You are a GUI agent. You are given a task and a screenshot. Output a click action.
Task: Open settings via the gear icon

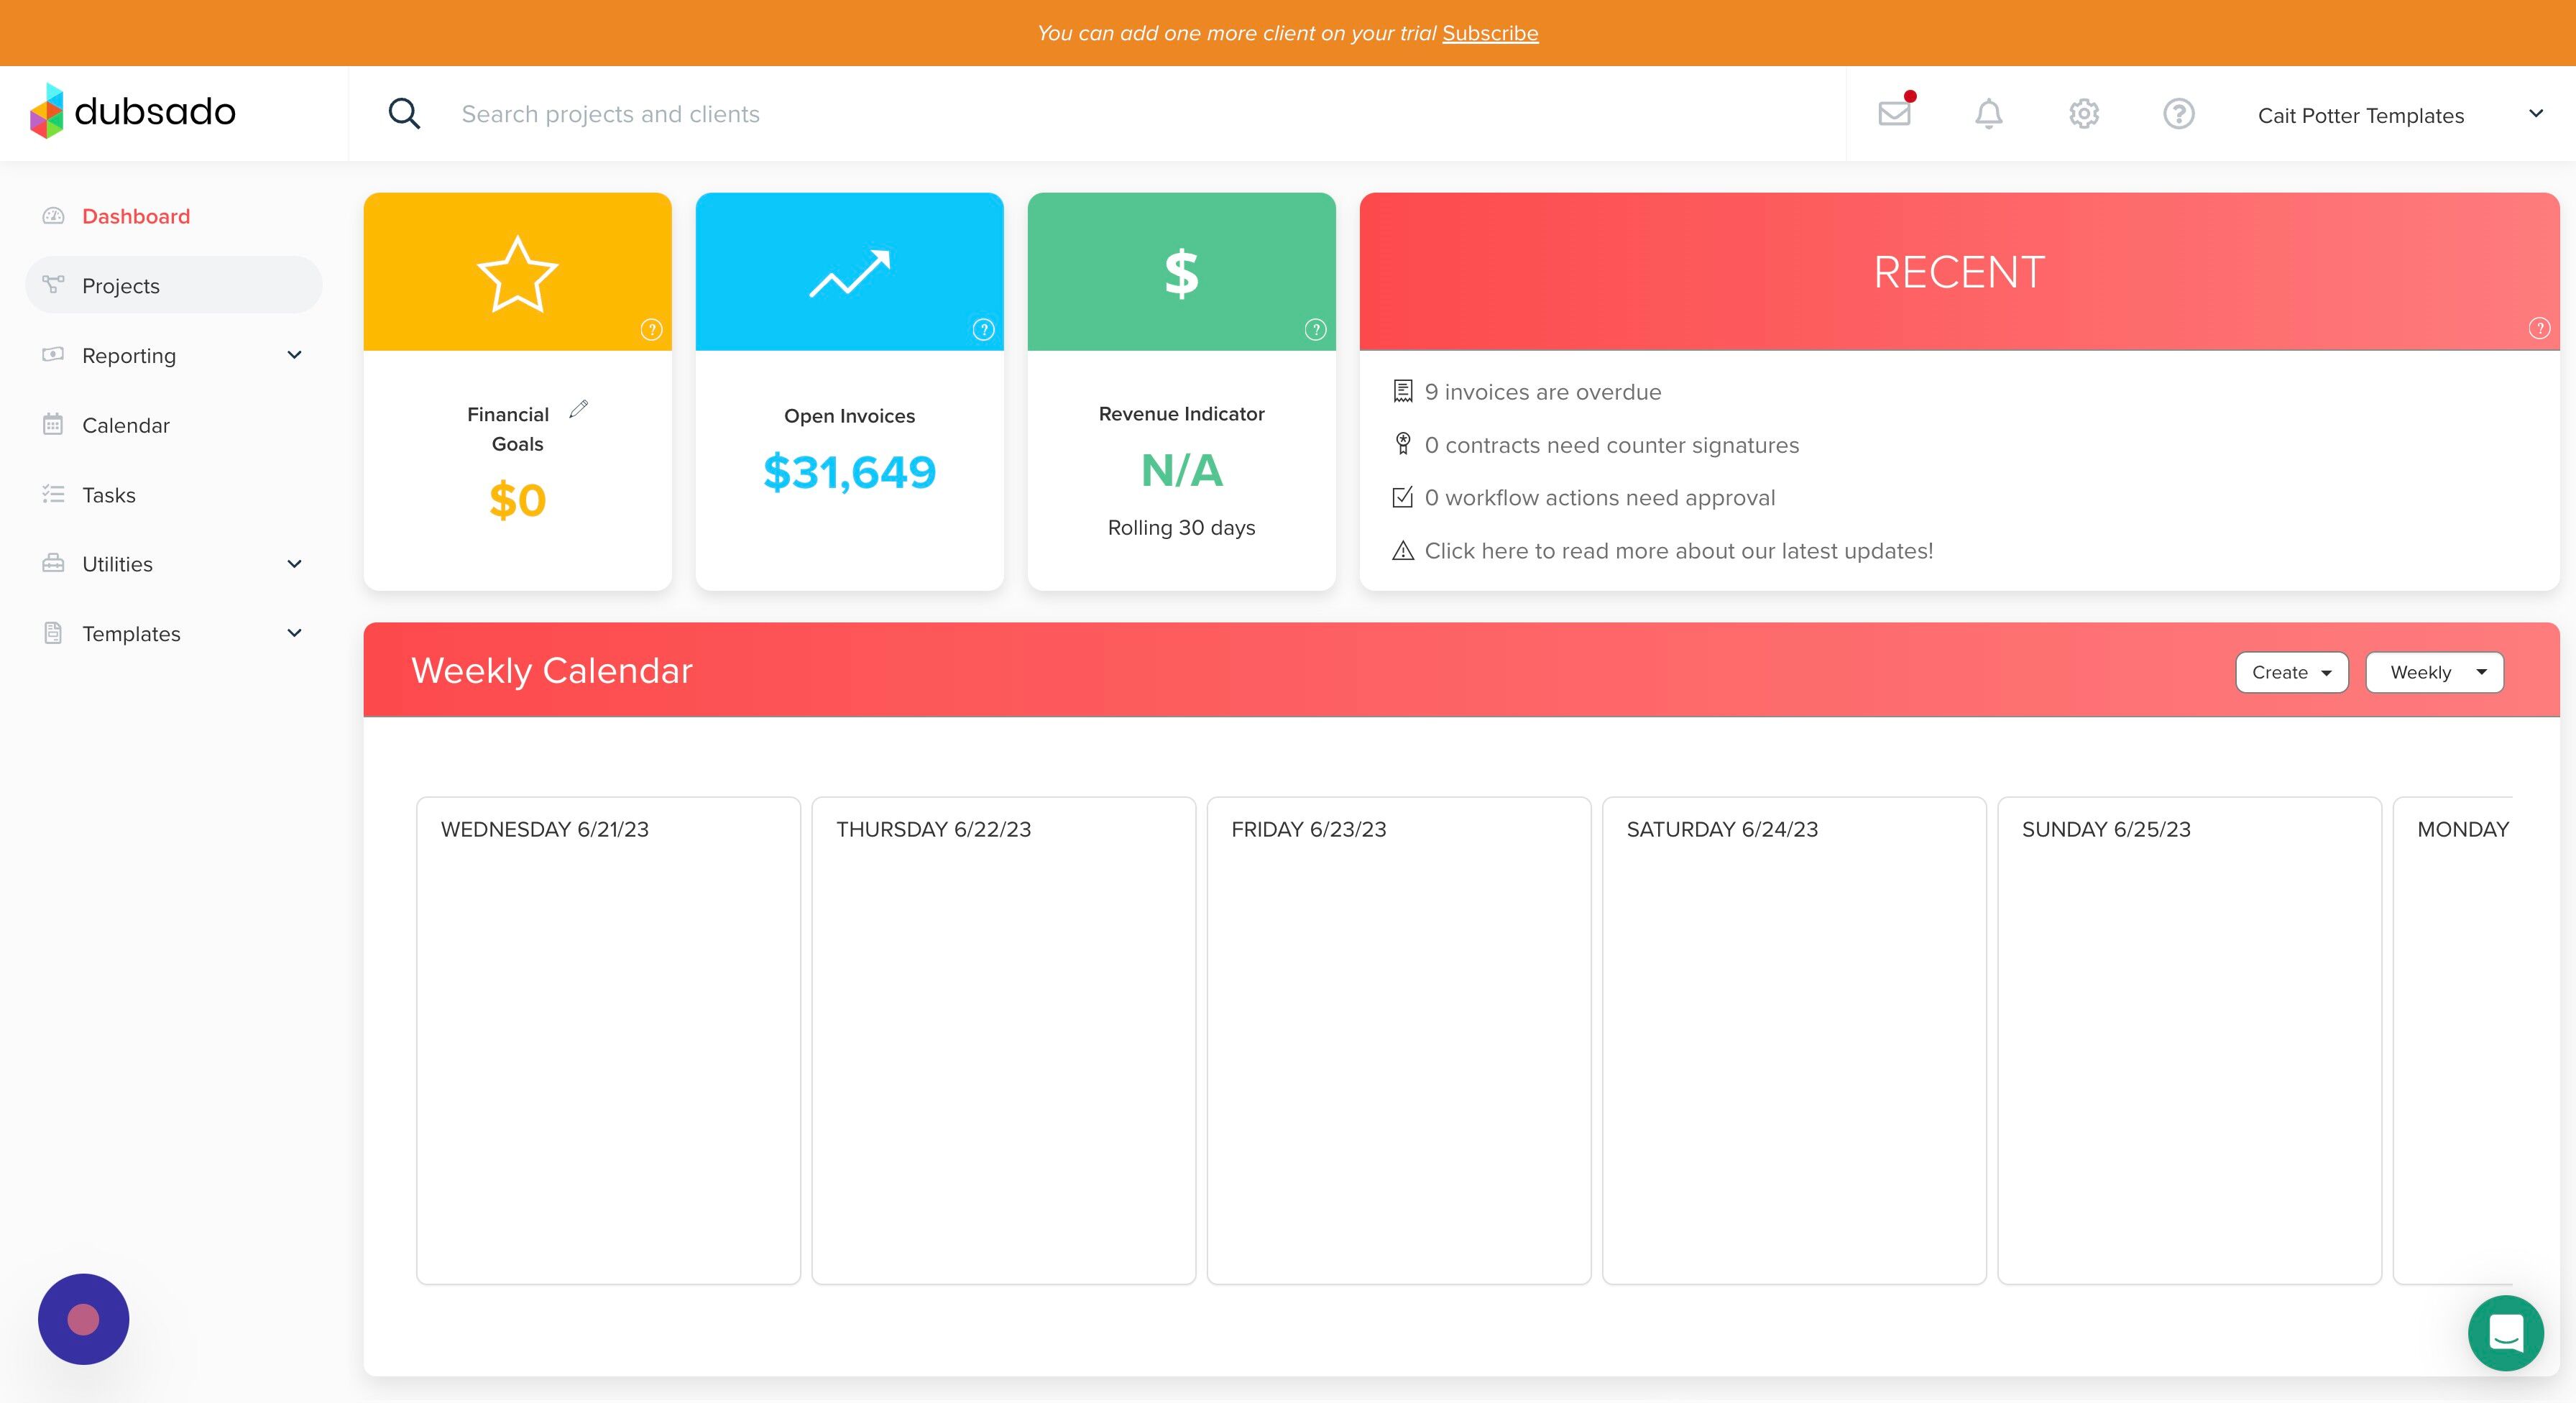tap(2083, 114)
